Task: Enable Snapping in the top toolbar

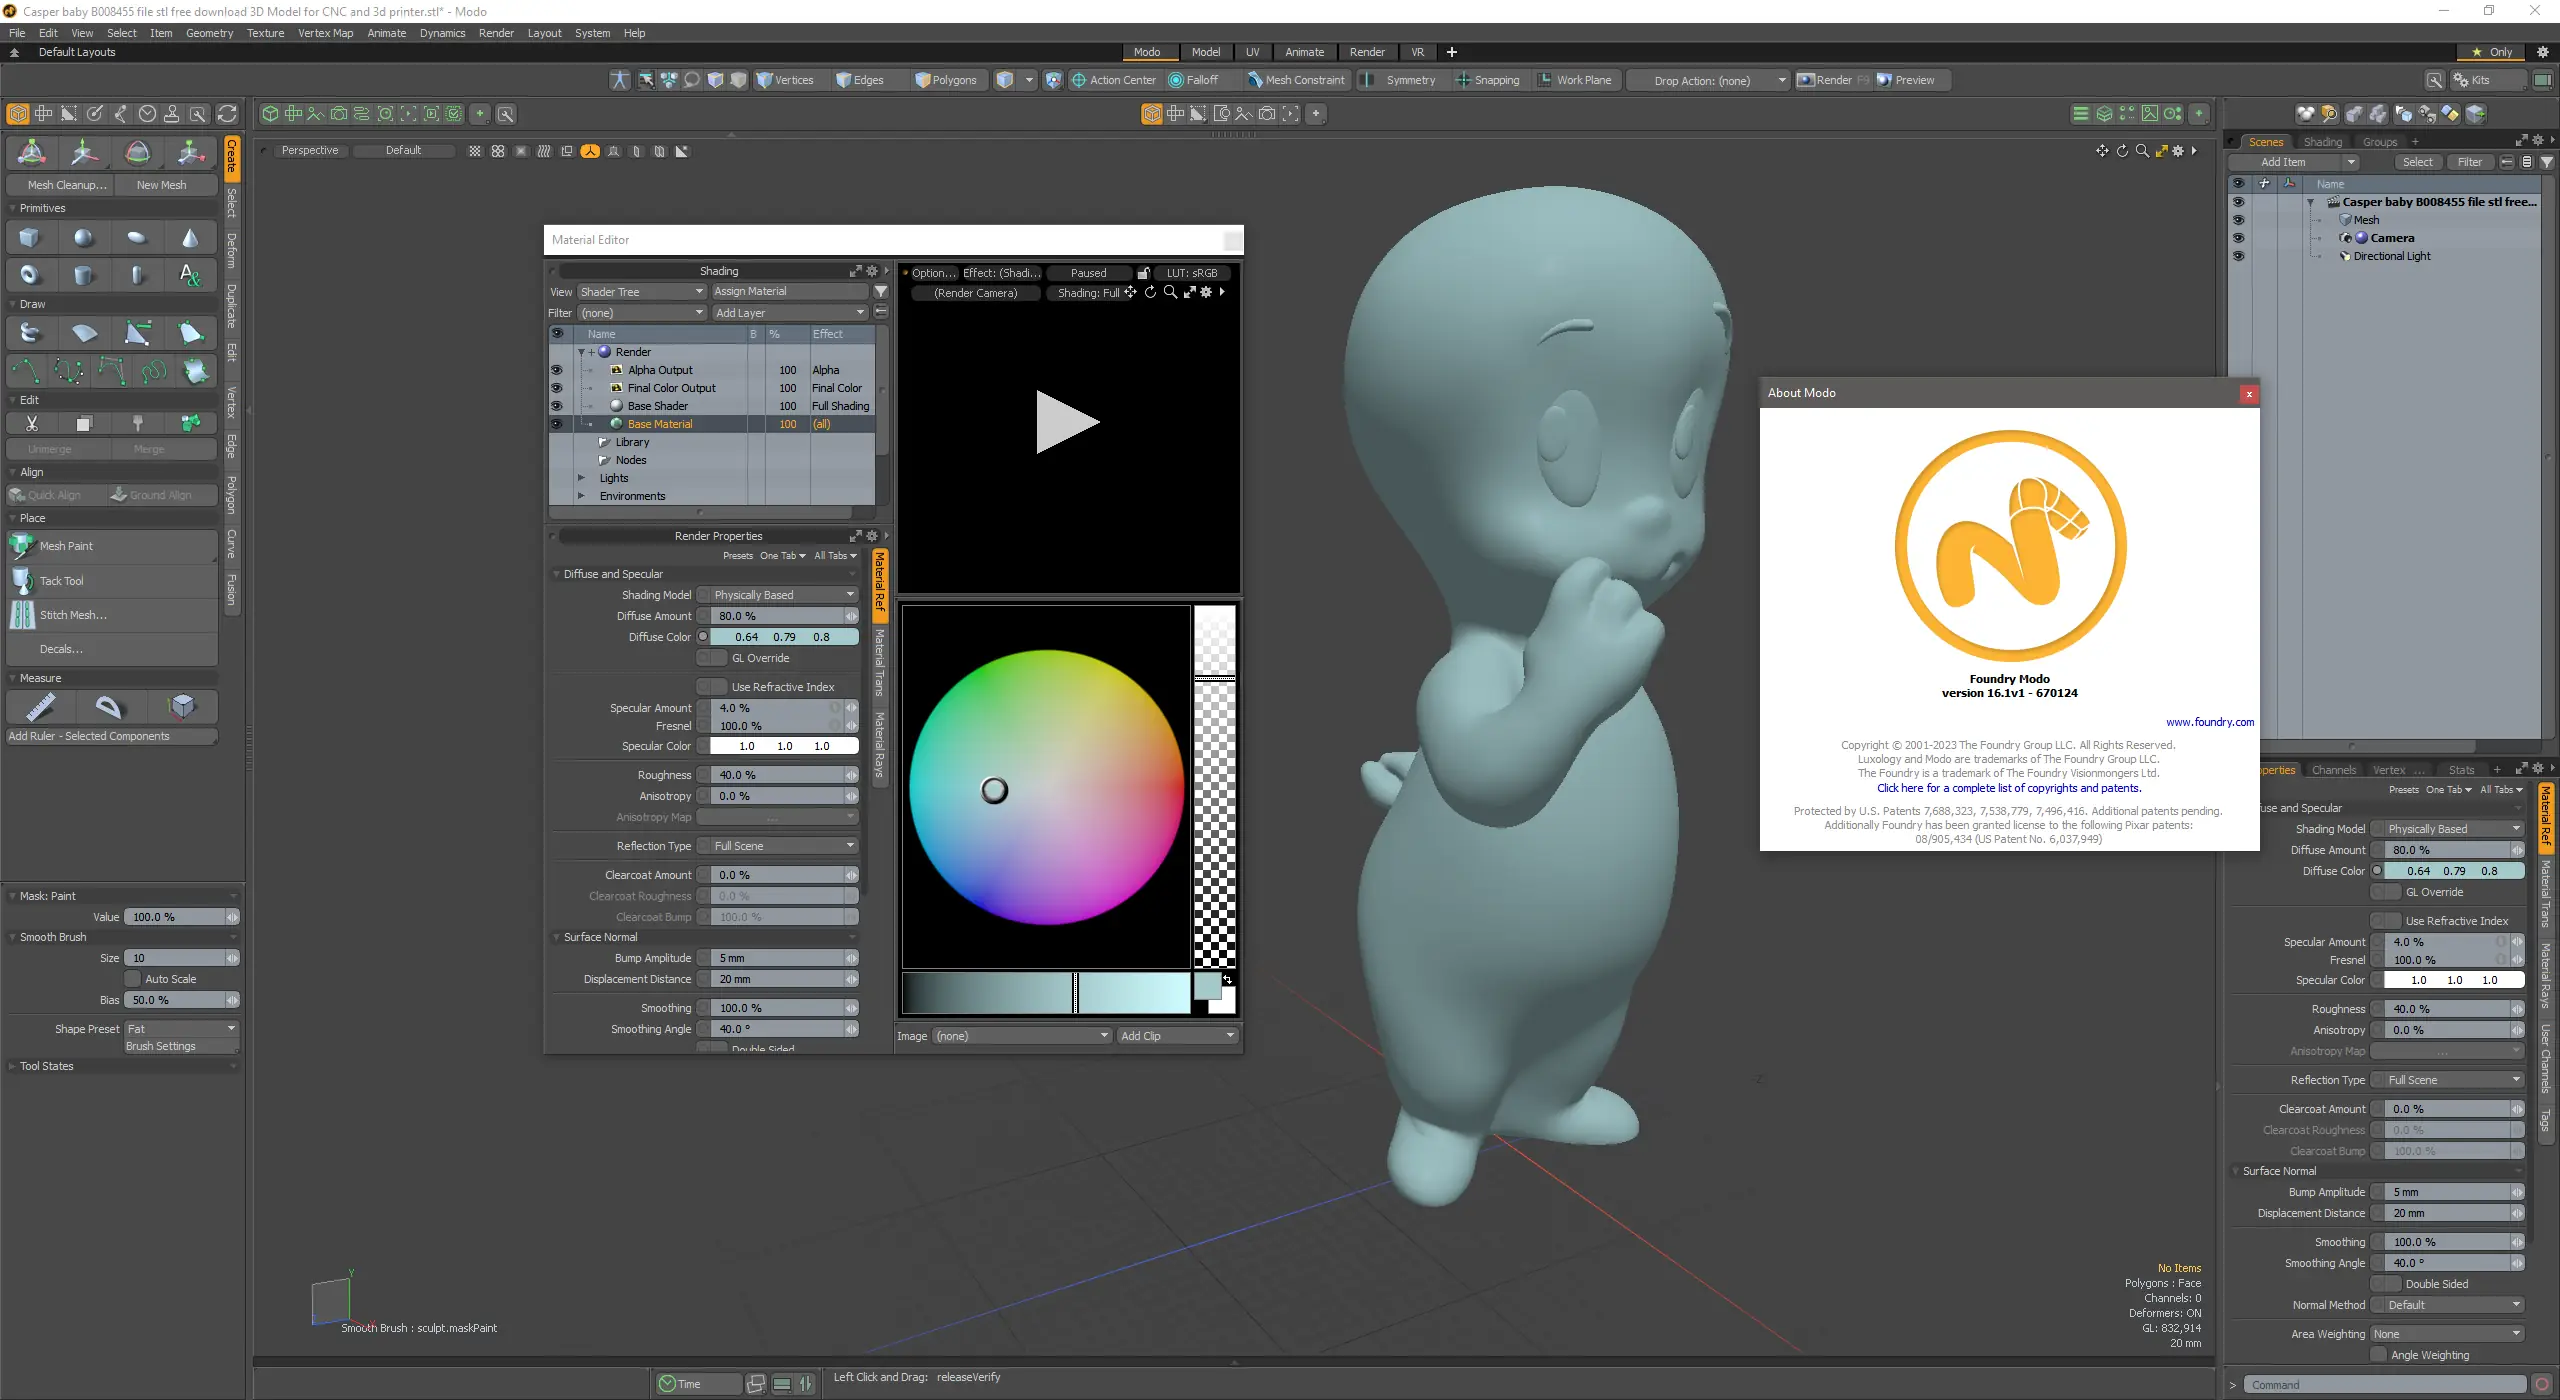Action: (x=1488, y=80)
